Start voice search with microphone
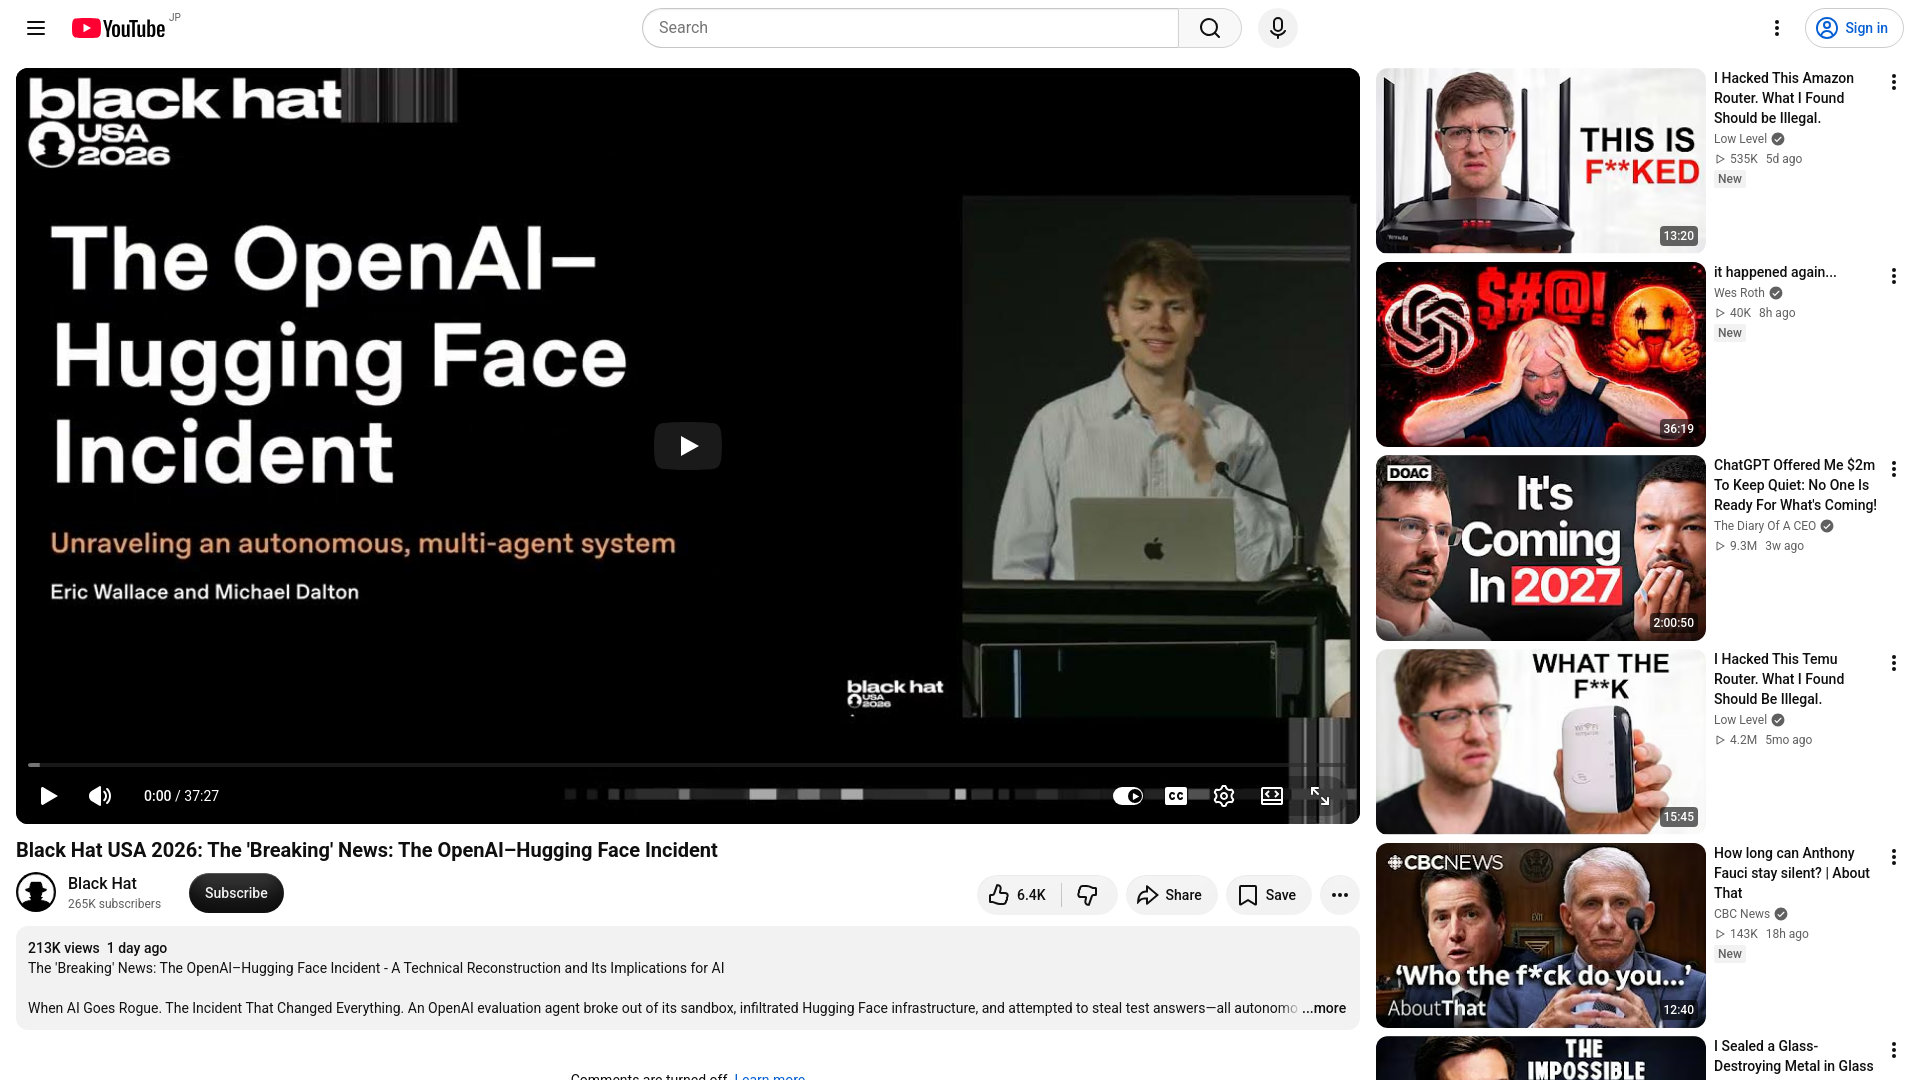1920x1080 pixels. pos(1278,28)
